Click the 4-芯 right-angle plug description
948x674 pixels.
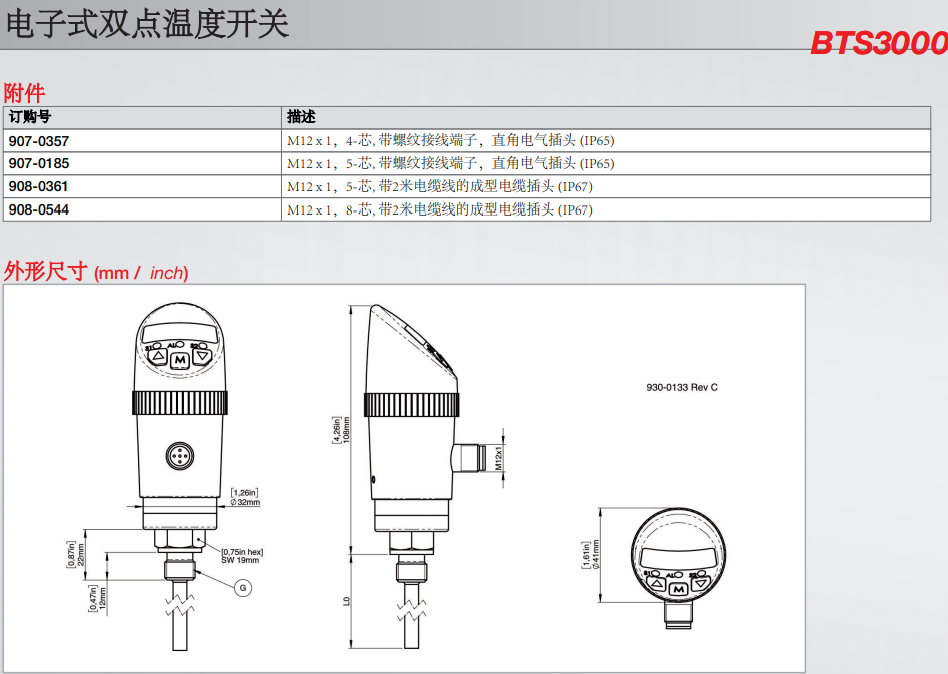pyautogui.click(x=450, y=141)
